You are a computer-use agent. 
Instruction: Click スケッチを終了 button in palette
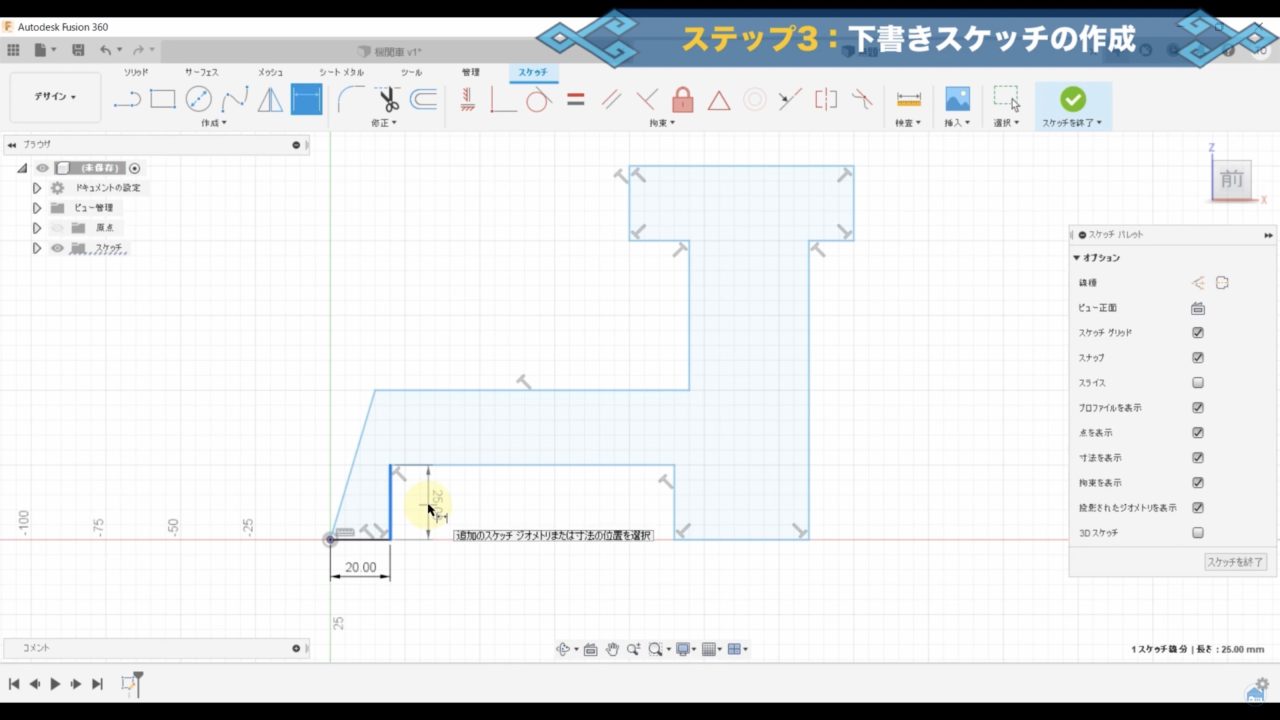(x=1235, y=562)
